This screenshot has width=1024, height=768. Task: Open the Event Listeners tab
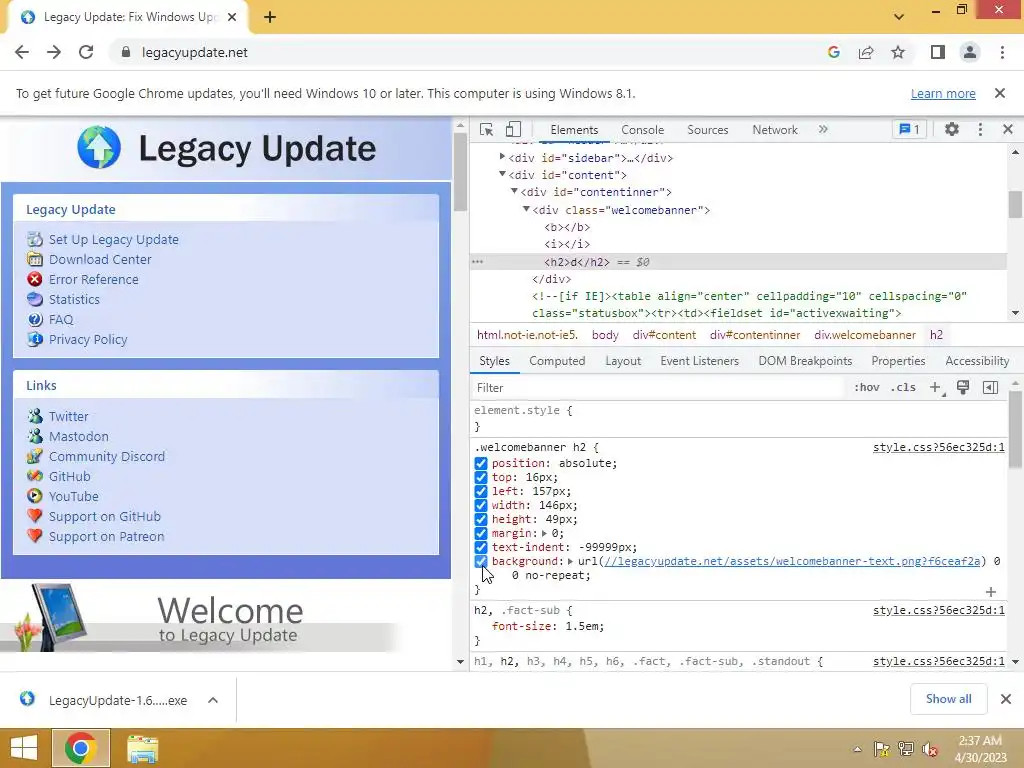(x=699, y=361)
